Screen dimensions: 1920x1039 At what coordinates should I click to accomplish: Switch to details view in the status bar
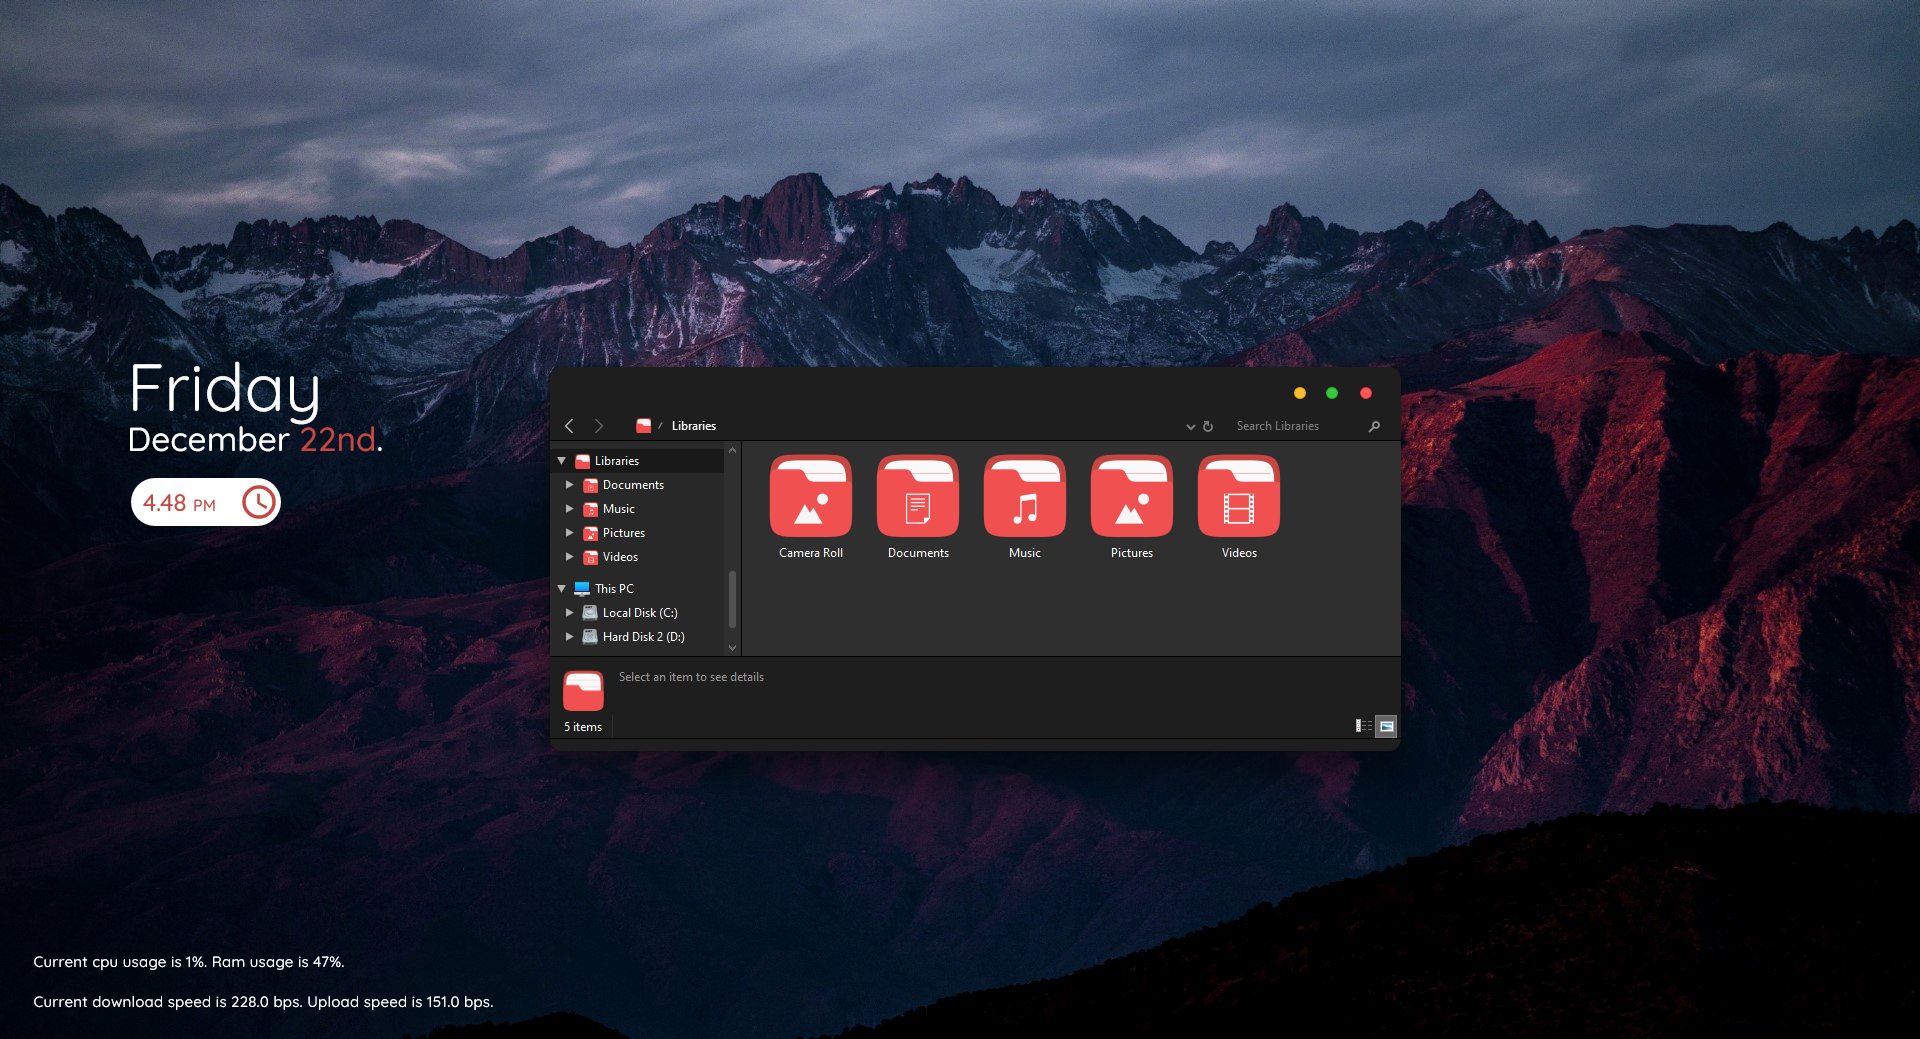click(1362, 726)
